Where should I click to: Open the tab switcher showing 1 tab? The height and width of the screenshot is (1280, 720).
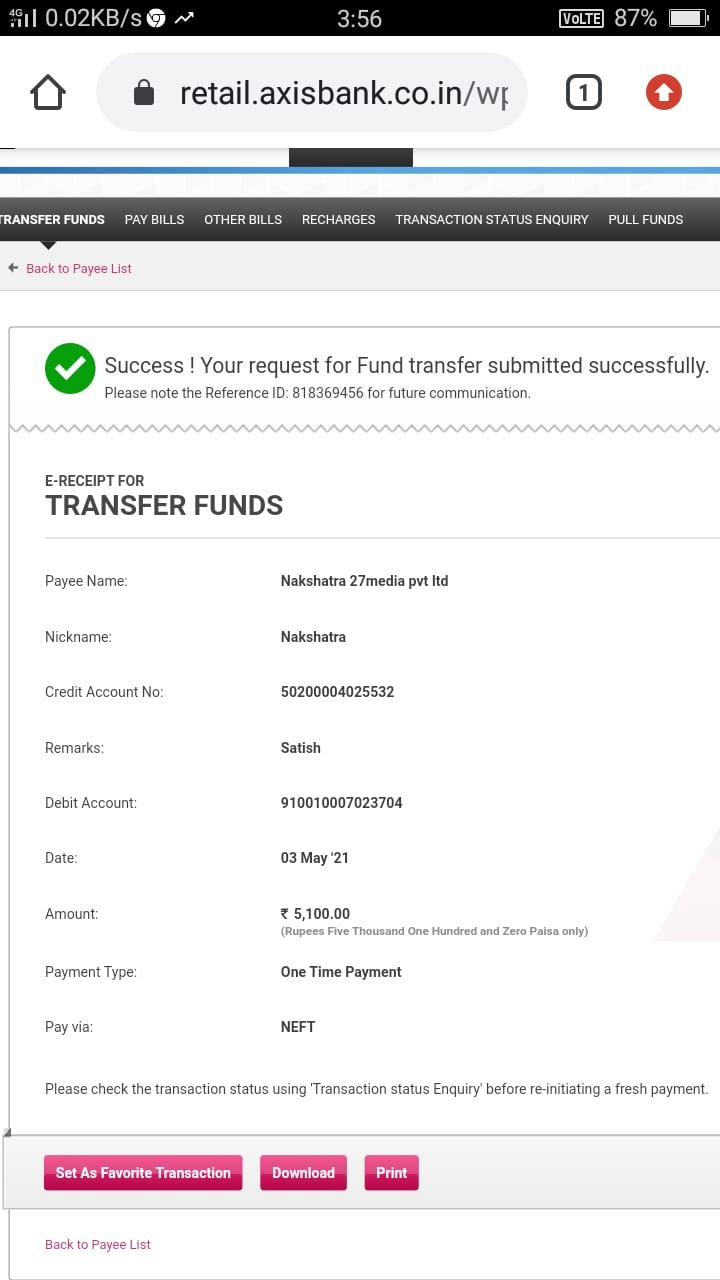tap(584, 93)
